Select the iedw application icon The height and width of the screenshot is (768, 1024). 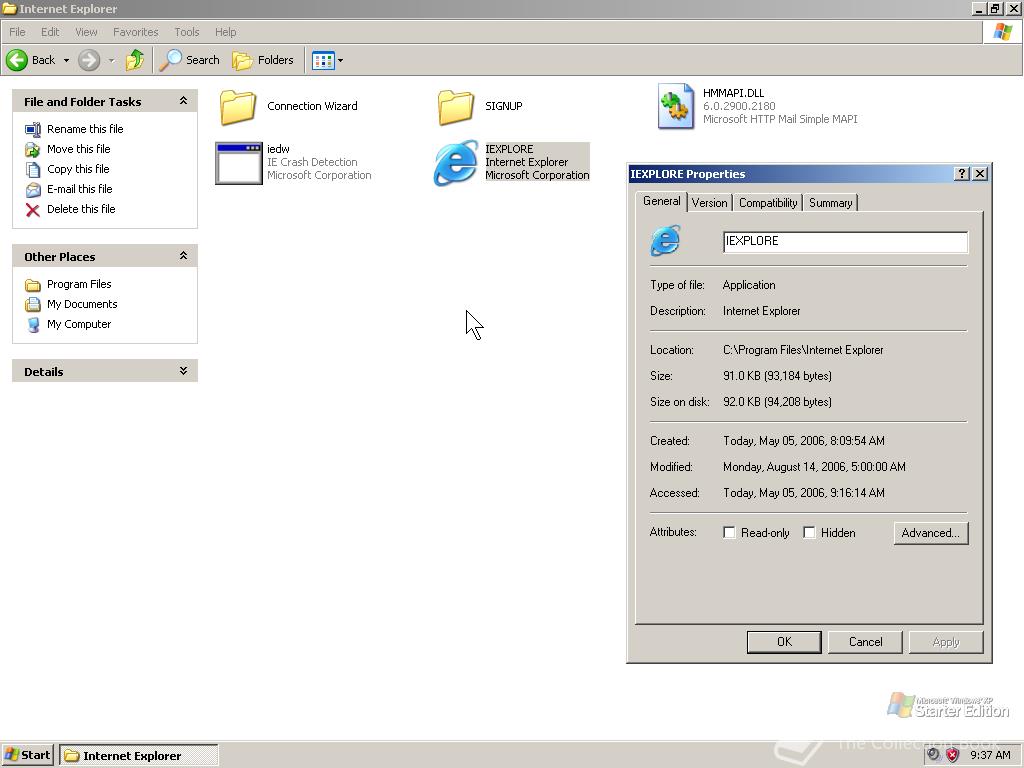tap(239, 163)
